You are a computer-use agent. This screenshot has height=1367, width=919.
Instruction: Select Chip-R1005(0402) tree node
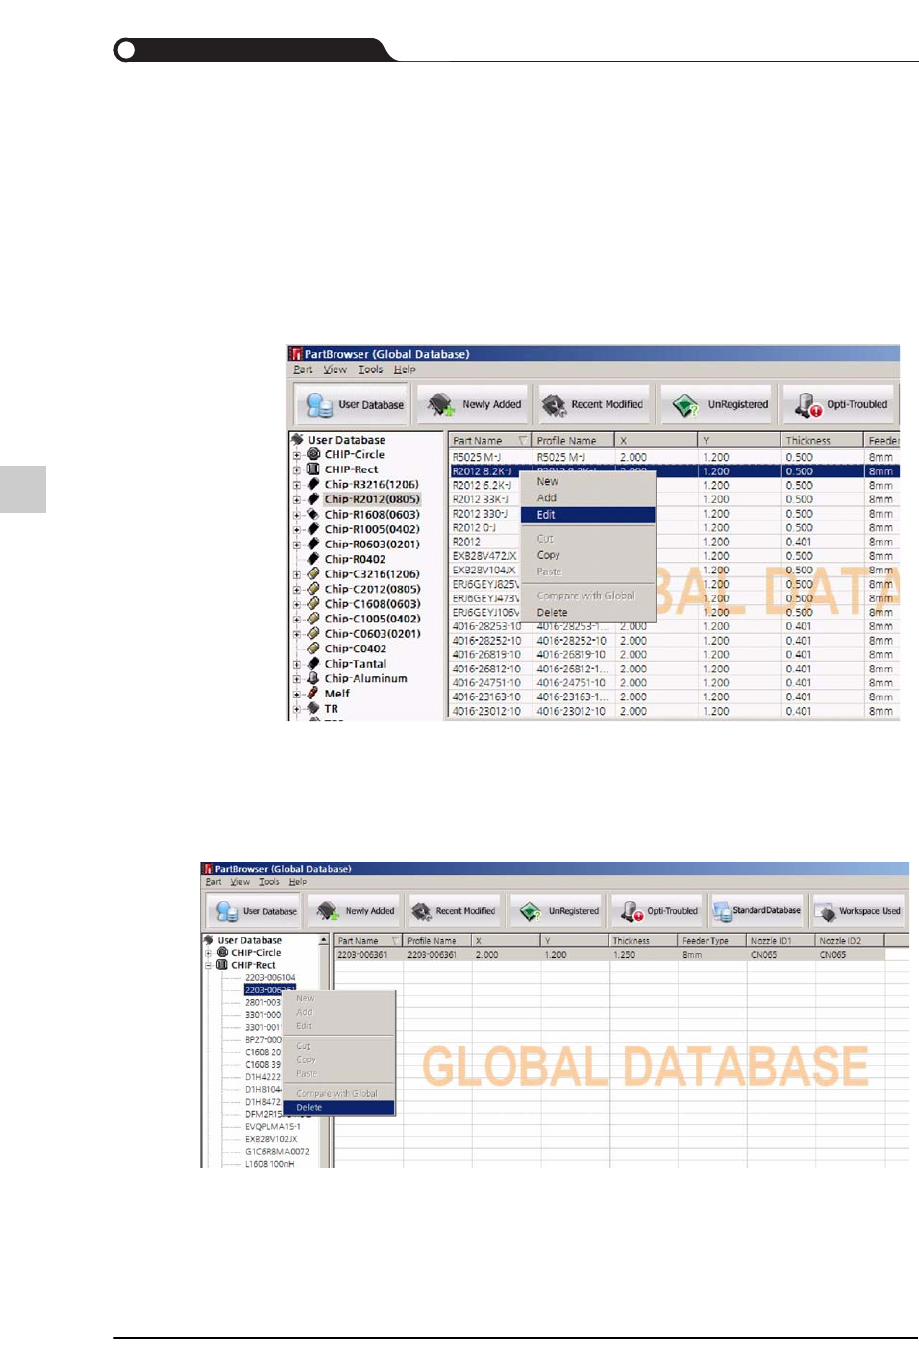click(x=371, y=529)
